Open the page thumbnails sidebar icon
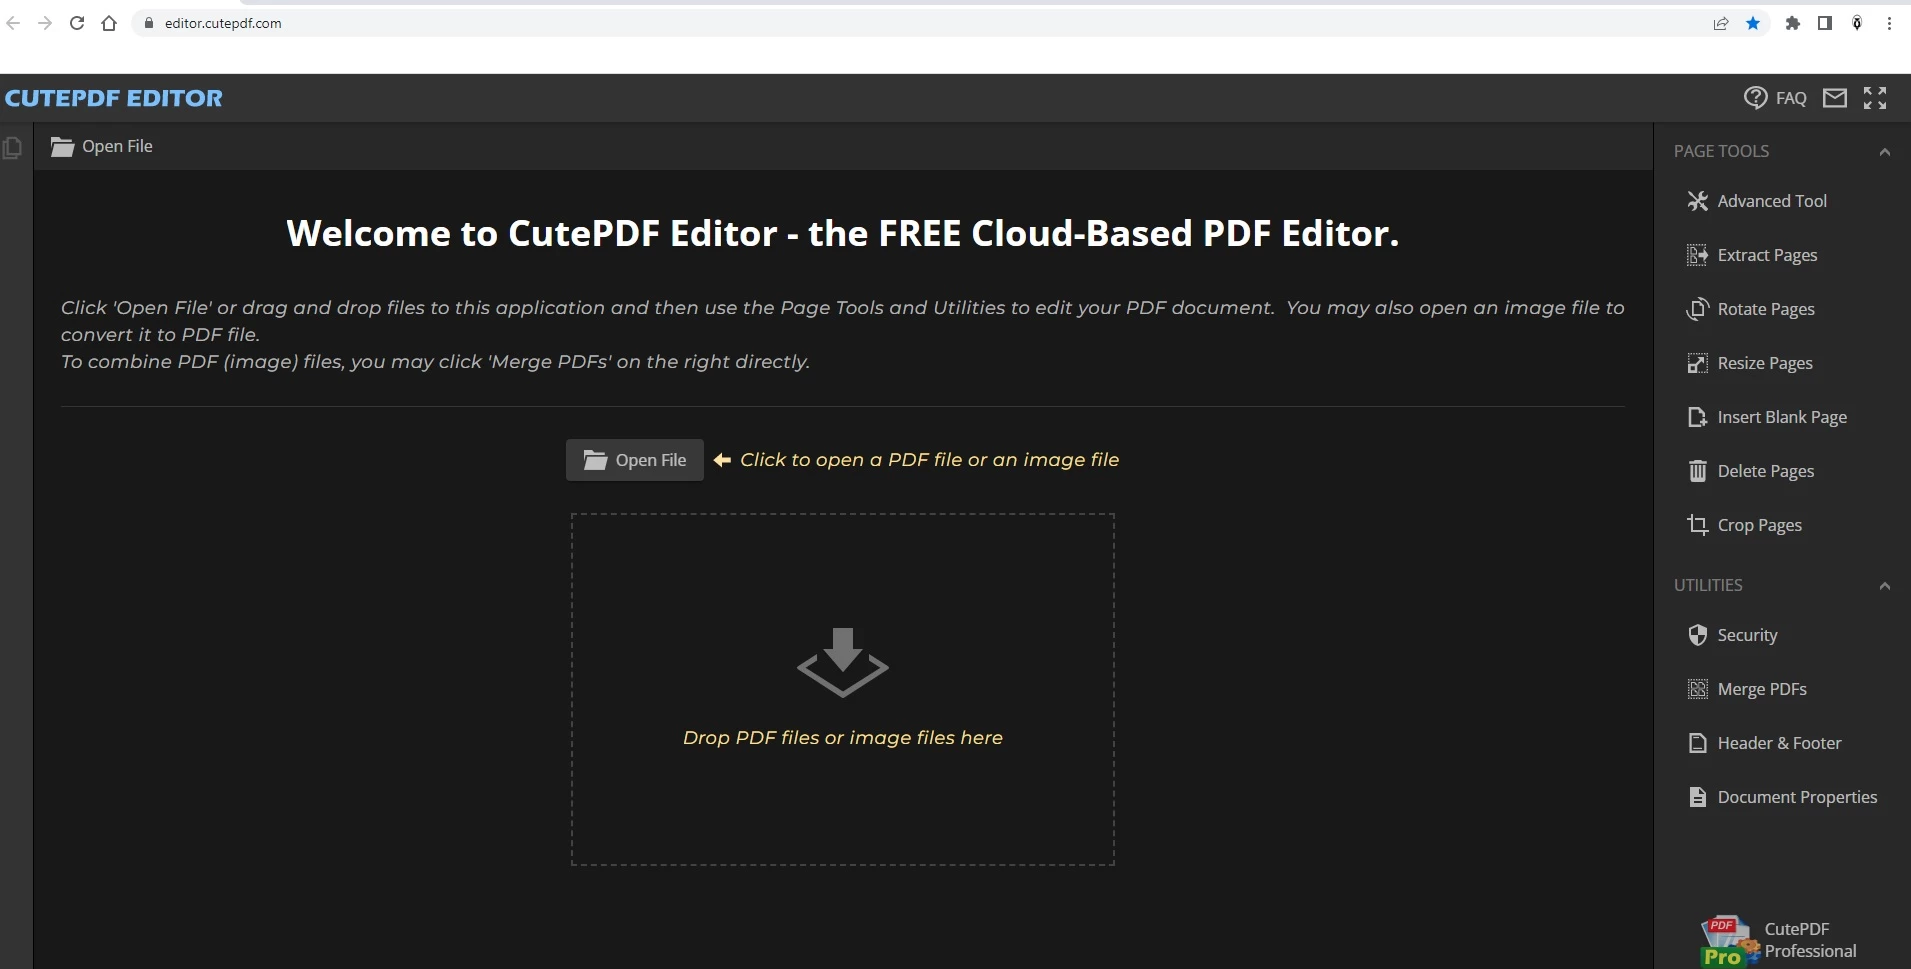The height and width of the screenshot is (969, 1911). point(13,148)
